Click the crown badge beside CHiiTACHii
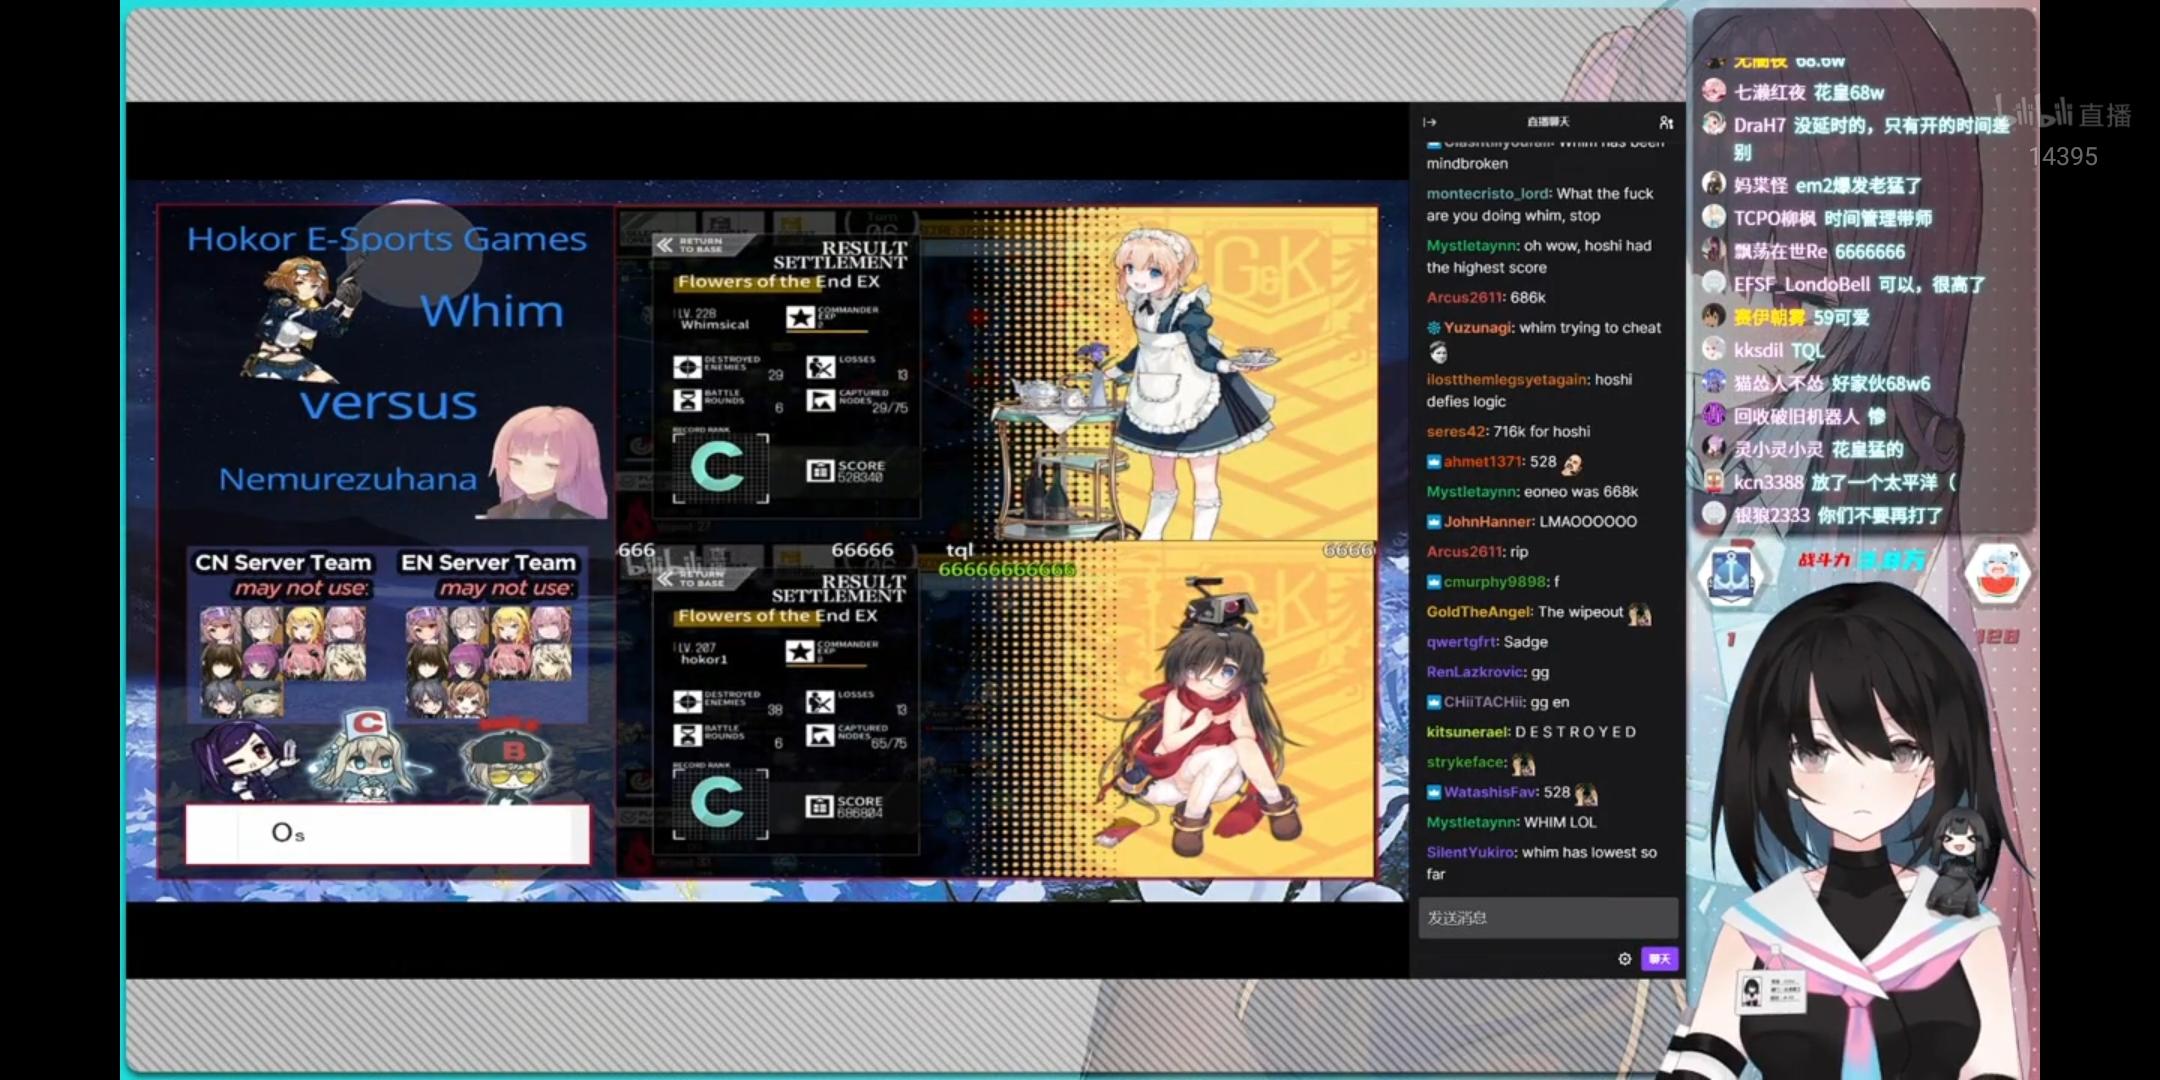Image resolution: width=2160 pixels, height=1080 pixels. pyautogui.click(x=1433, y=702)
